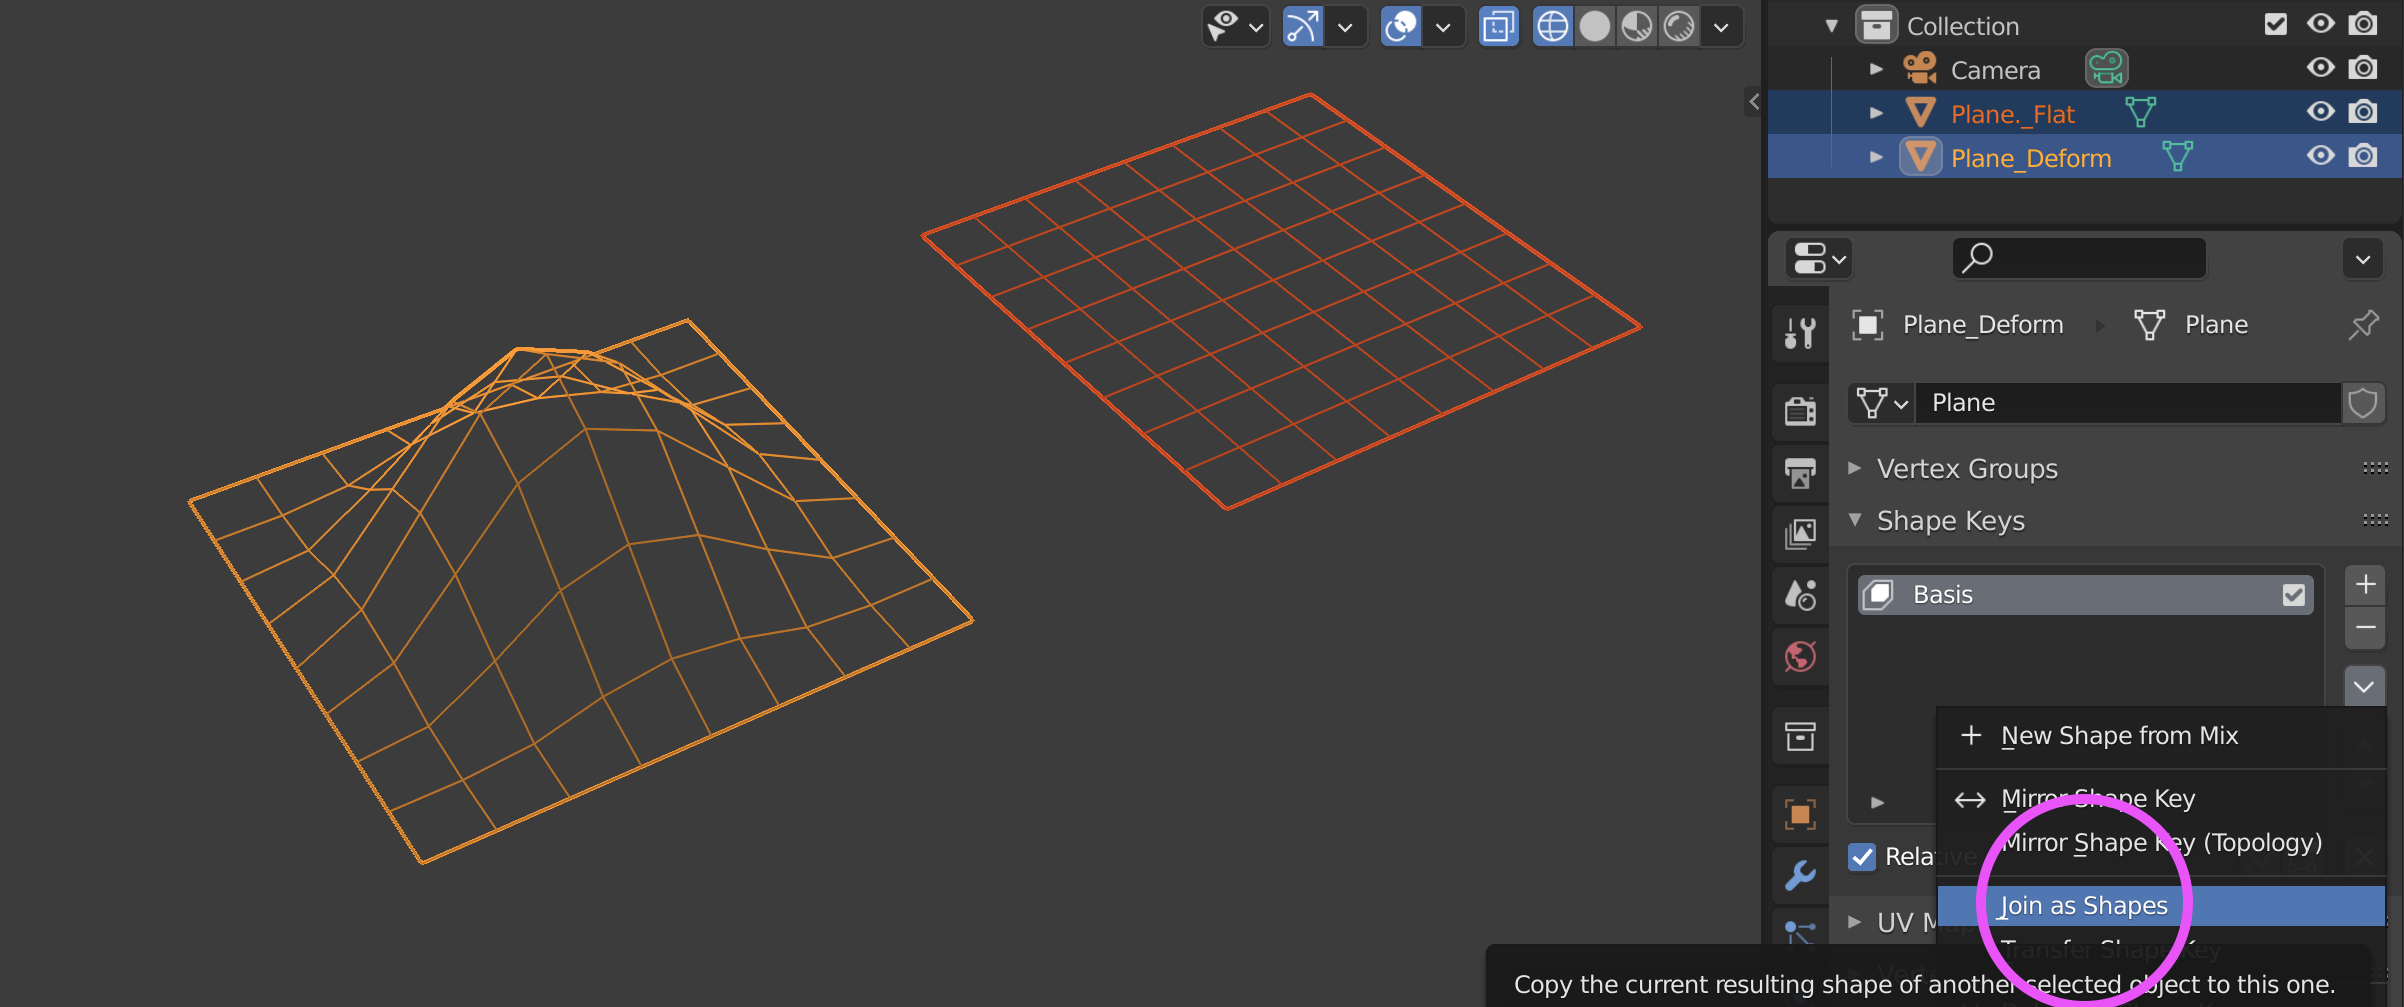Click the Plane mesh name field

click(x=2128, y=403)
